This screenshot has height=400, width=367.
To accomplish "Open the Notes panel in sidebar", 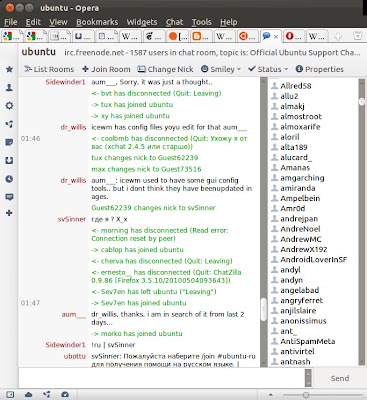I will coord(9,142).
